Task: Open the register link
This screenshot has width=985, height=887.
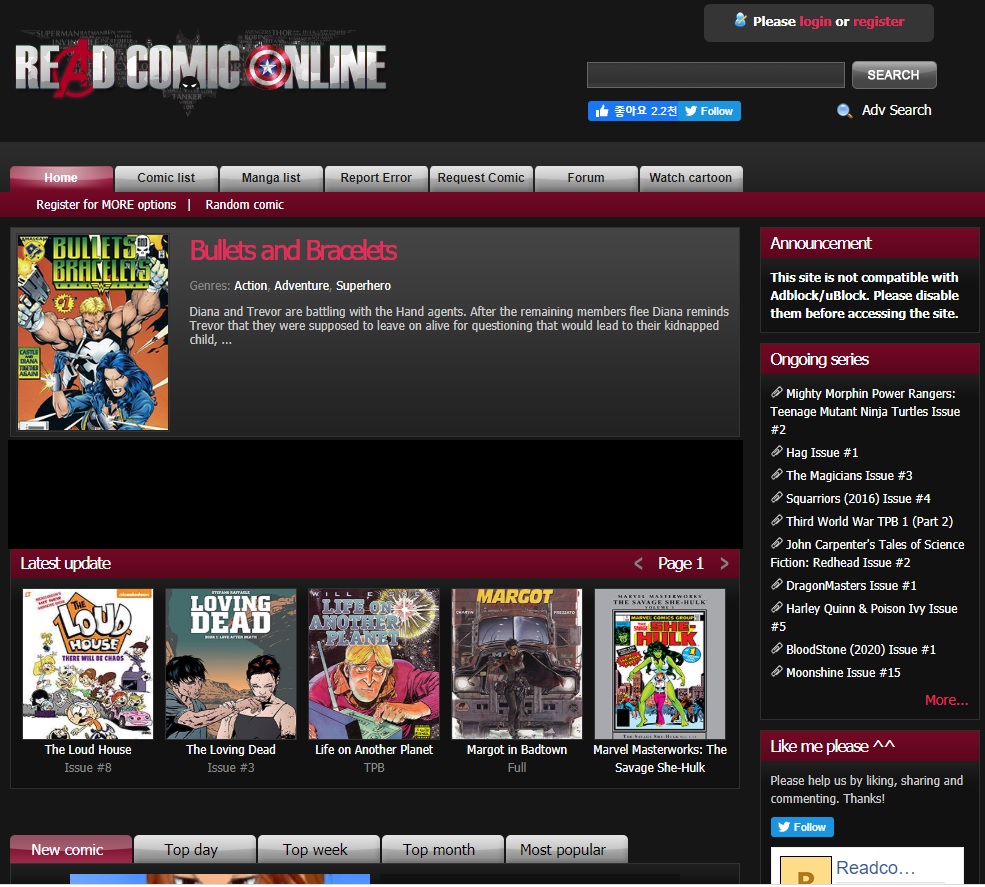Action: coord(878,21)
